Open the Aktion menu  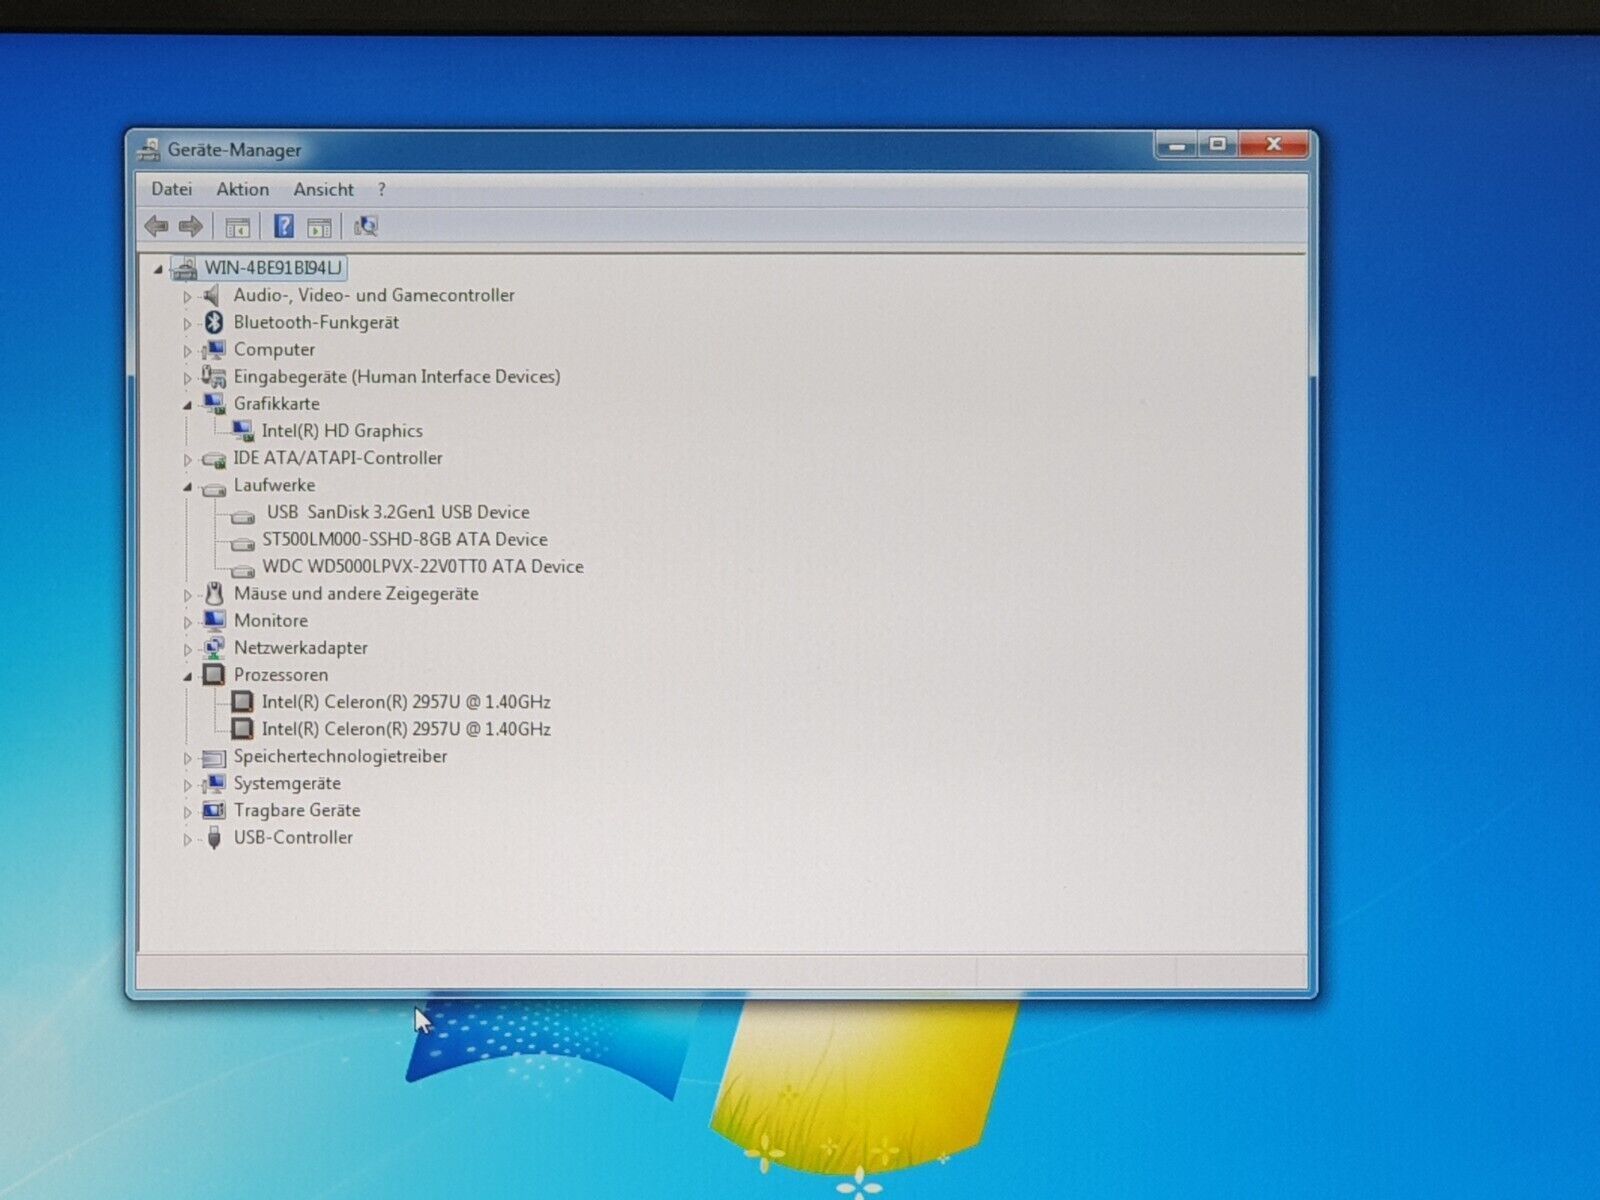click(x=242, y=189)
